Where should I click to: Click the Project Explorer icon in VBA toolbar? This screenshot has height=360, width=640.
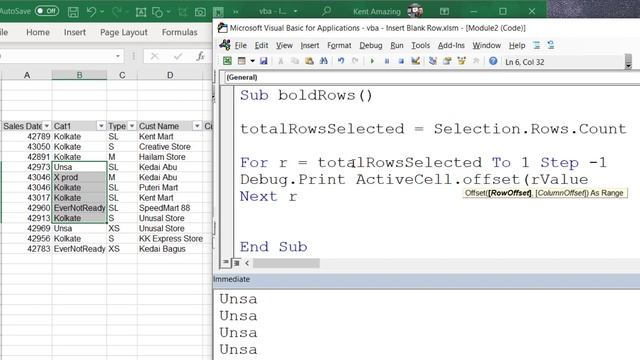coord(433,61)
